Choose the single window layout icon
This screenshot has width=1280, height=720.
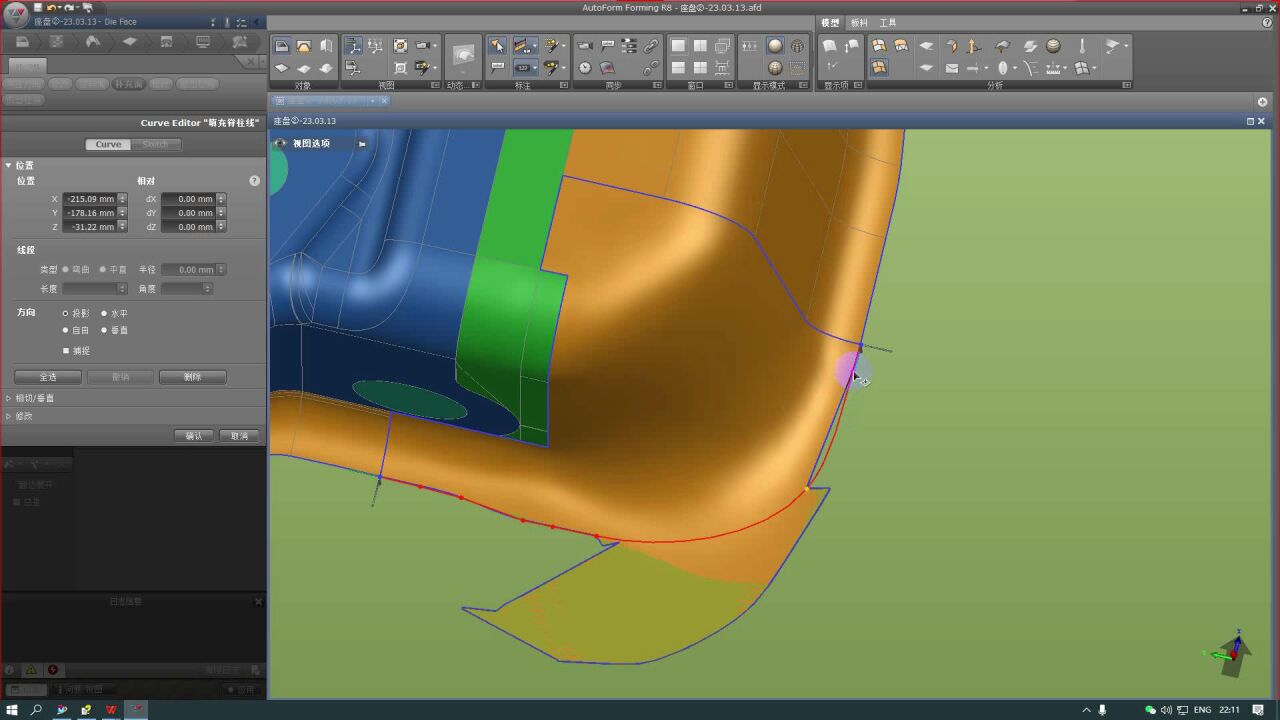tap(678, 46)
